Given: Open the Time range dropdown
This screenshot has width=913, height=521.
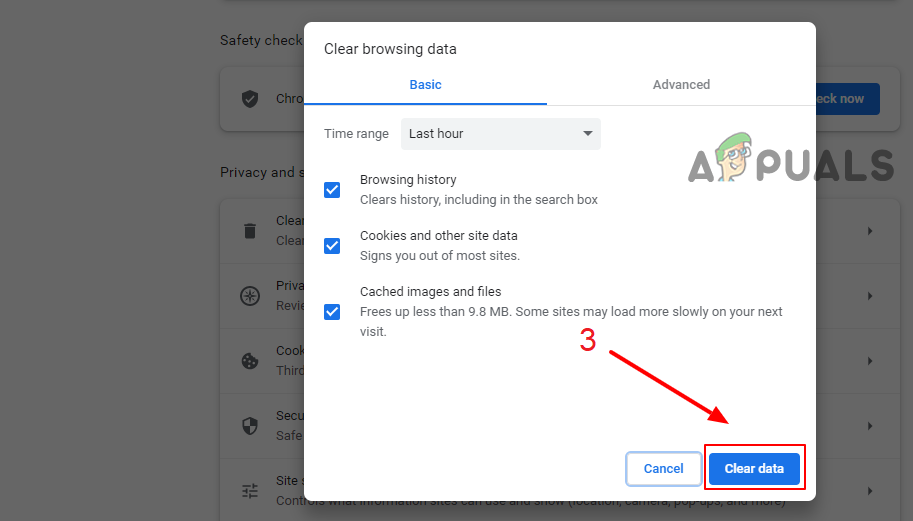Looking at the screenshot, I should [x=501, y=134].
